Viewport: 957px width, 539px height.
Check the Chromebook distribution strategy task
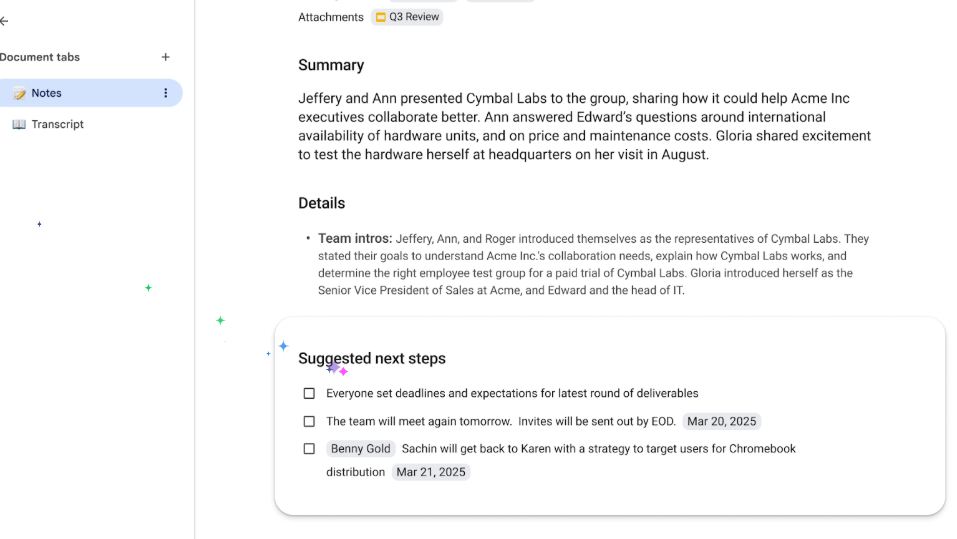click(309, 449)
